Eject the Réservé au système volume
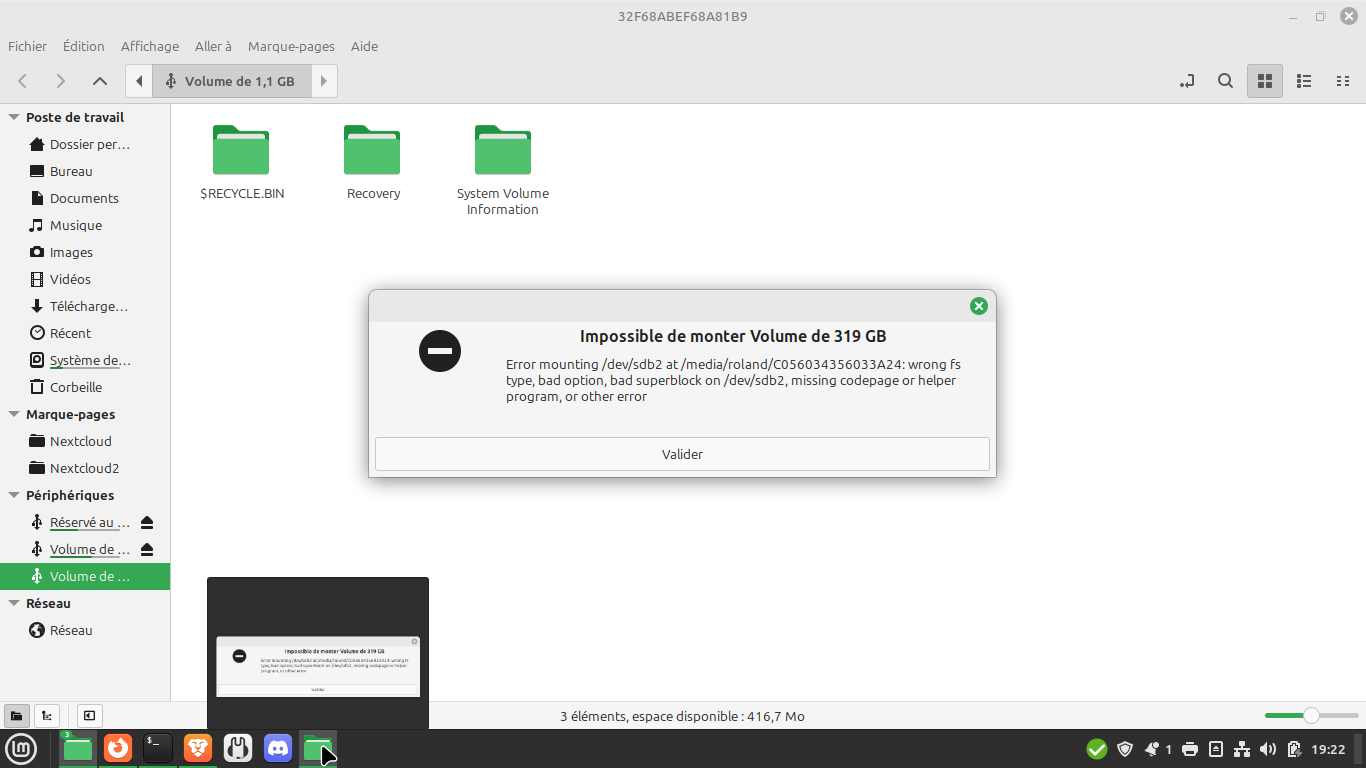 tap(147, 523)
